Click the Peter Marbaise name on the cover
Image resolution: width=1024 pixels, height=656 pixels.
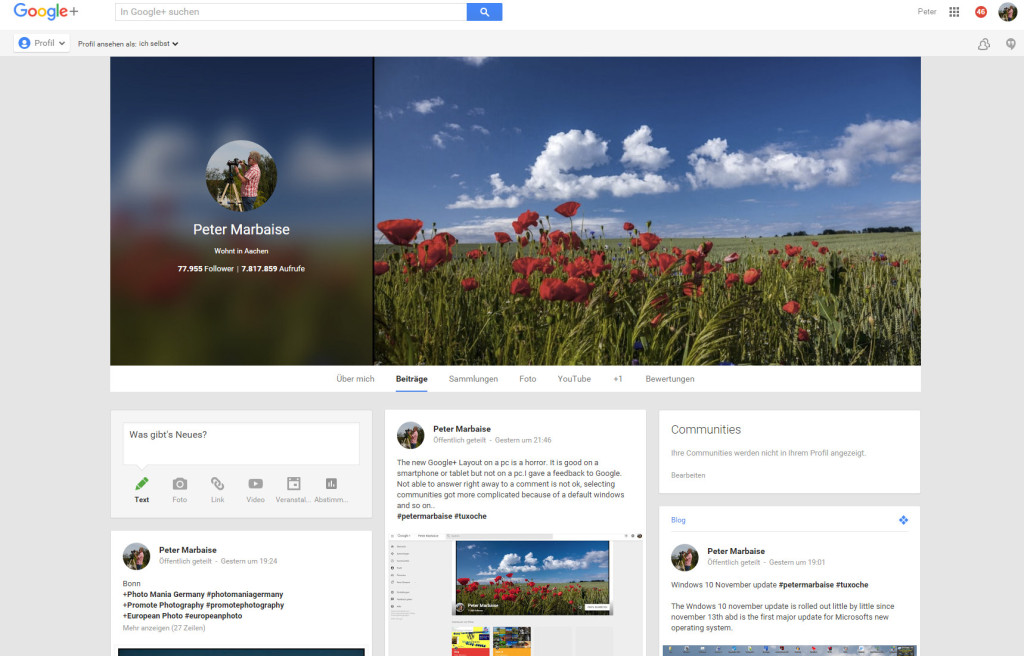click(241, 229)
